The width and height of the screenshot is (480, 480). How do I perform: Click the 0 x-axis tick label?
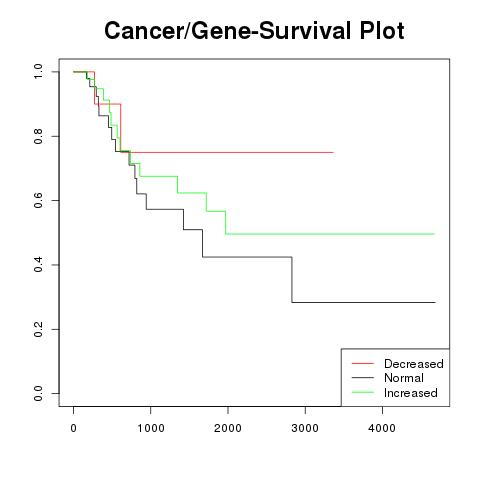click(x=74, y=428)
